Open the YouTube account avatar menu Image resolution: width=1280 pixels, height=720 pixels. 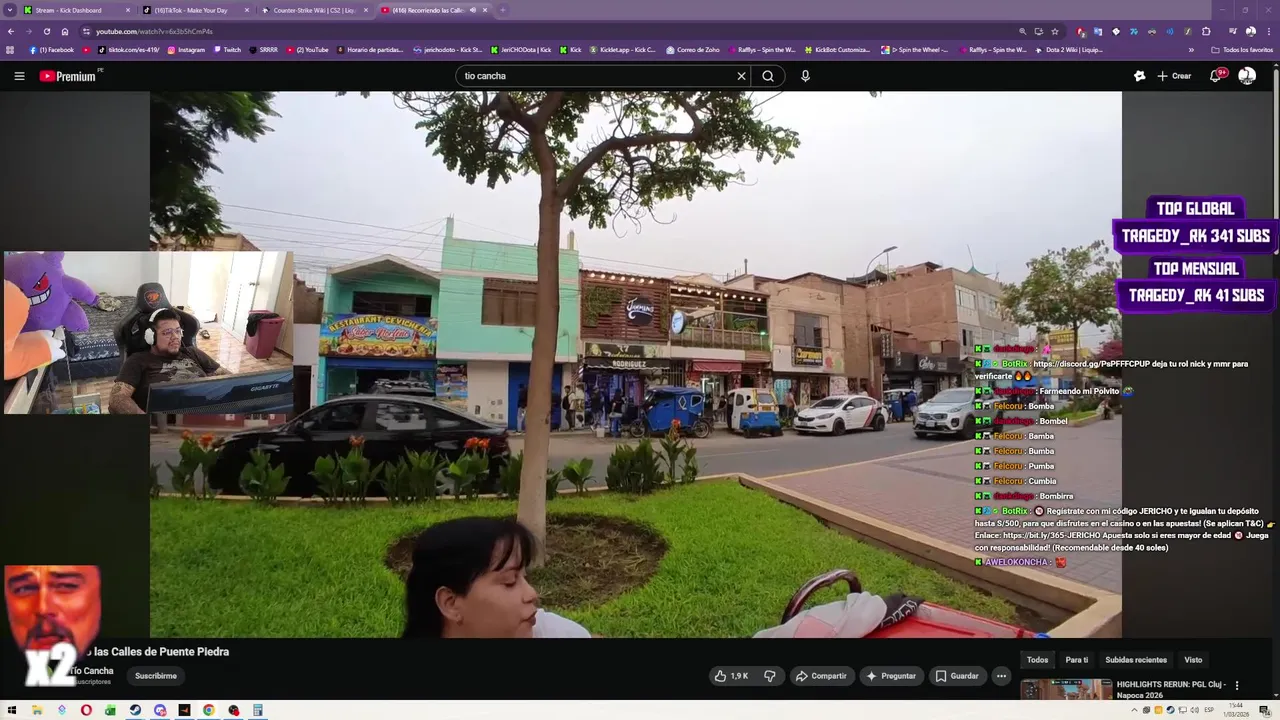tap(1247, 76)
